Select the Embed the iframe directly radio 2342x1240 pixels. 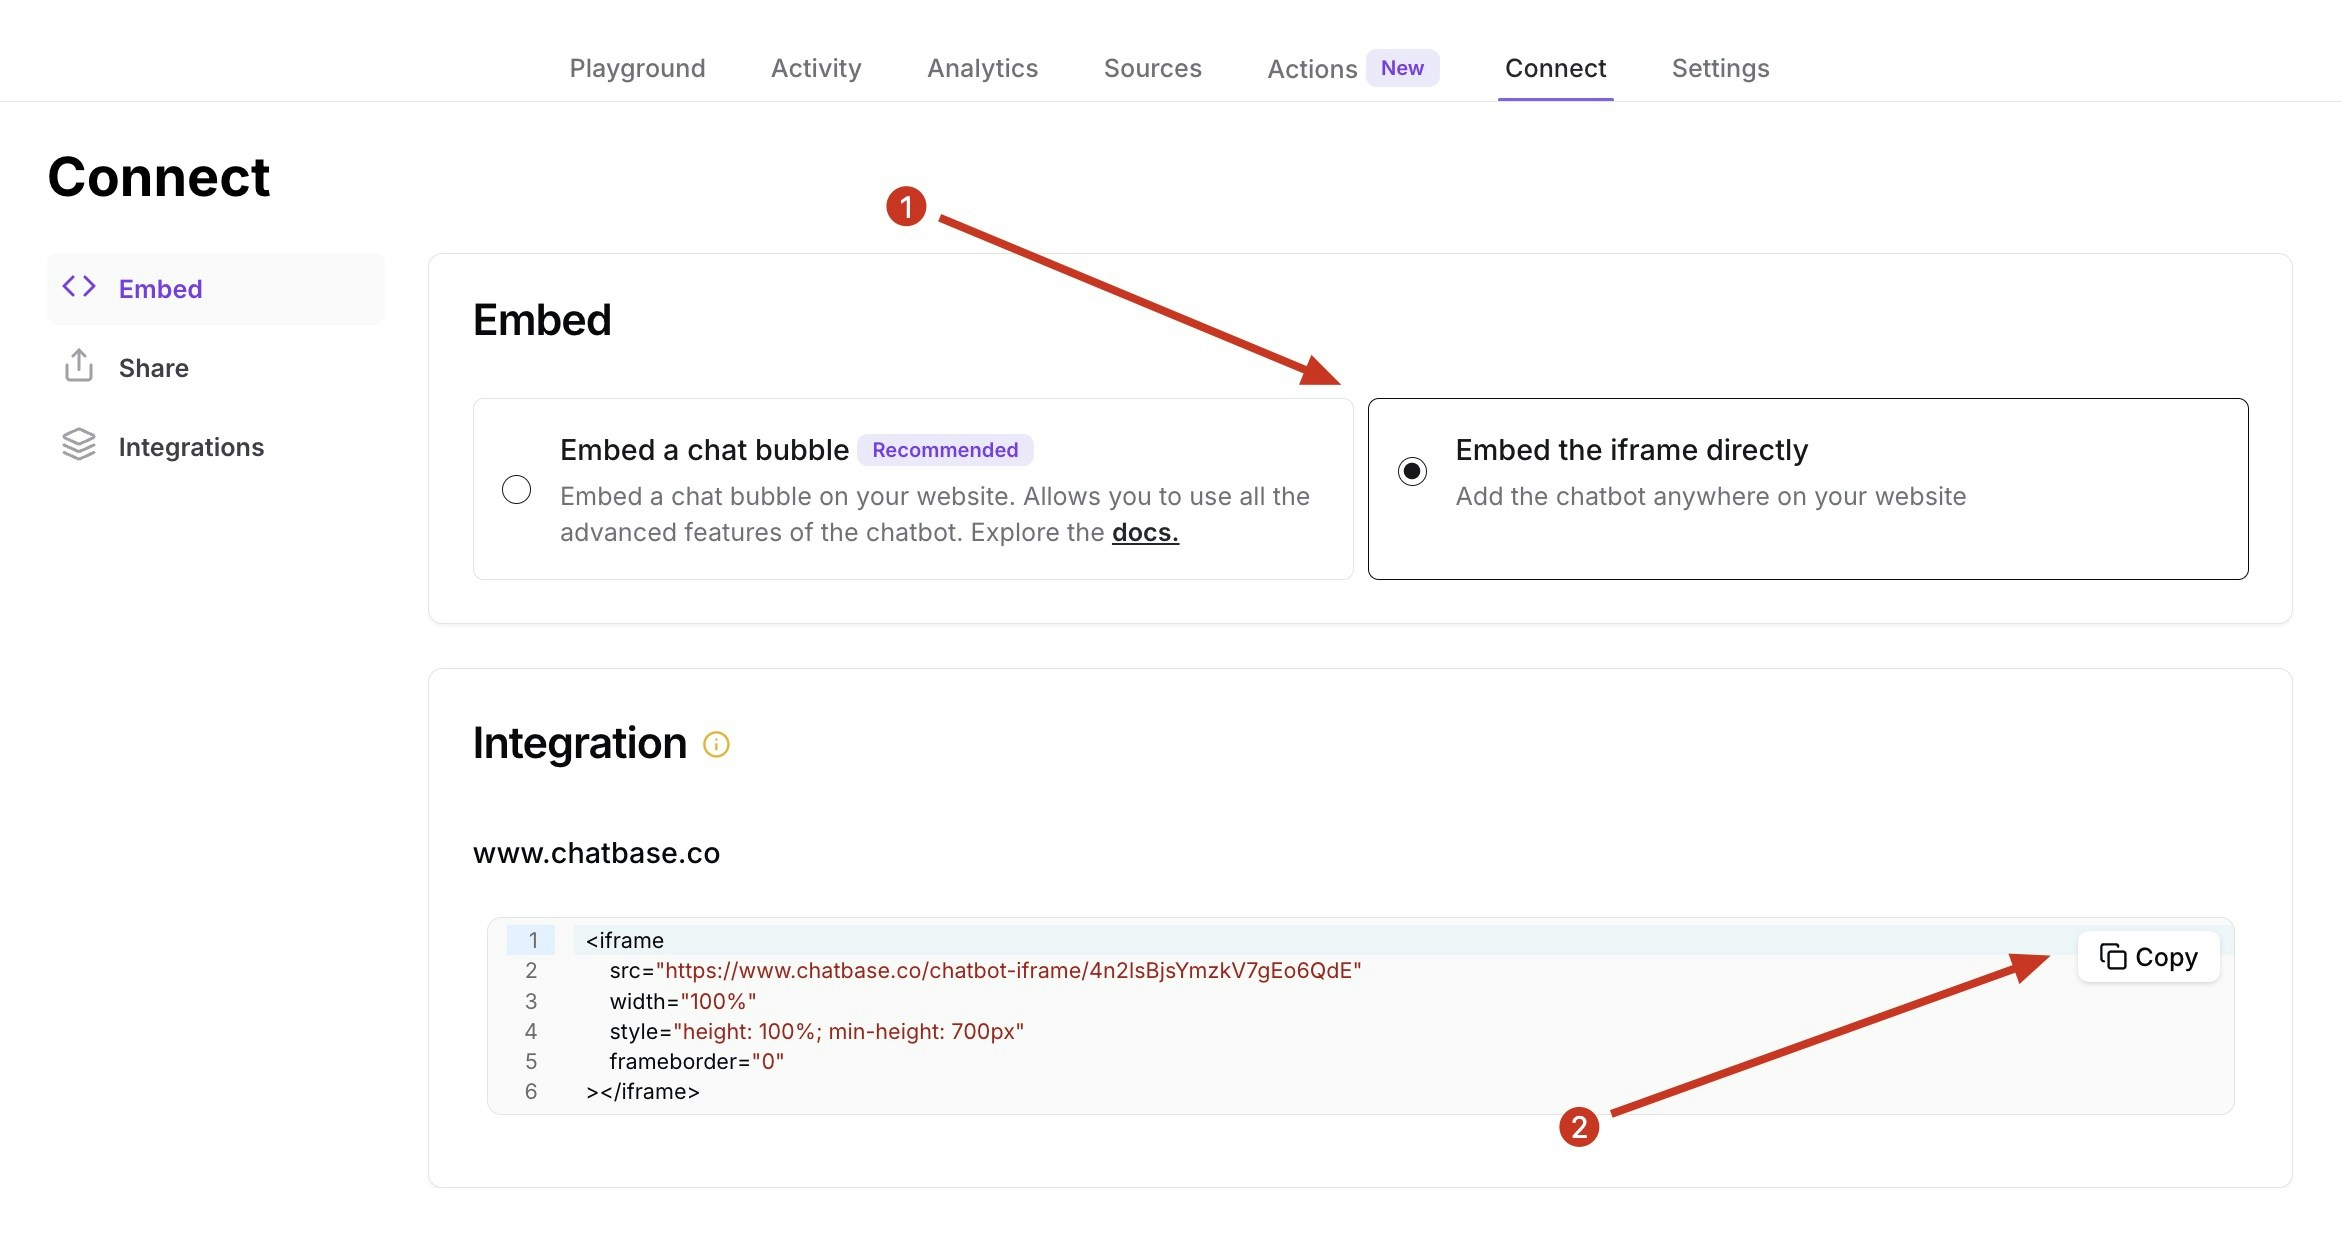click(1412, 471)
